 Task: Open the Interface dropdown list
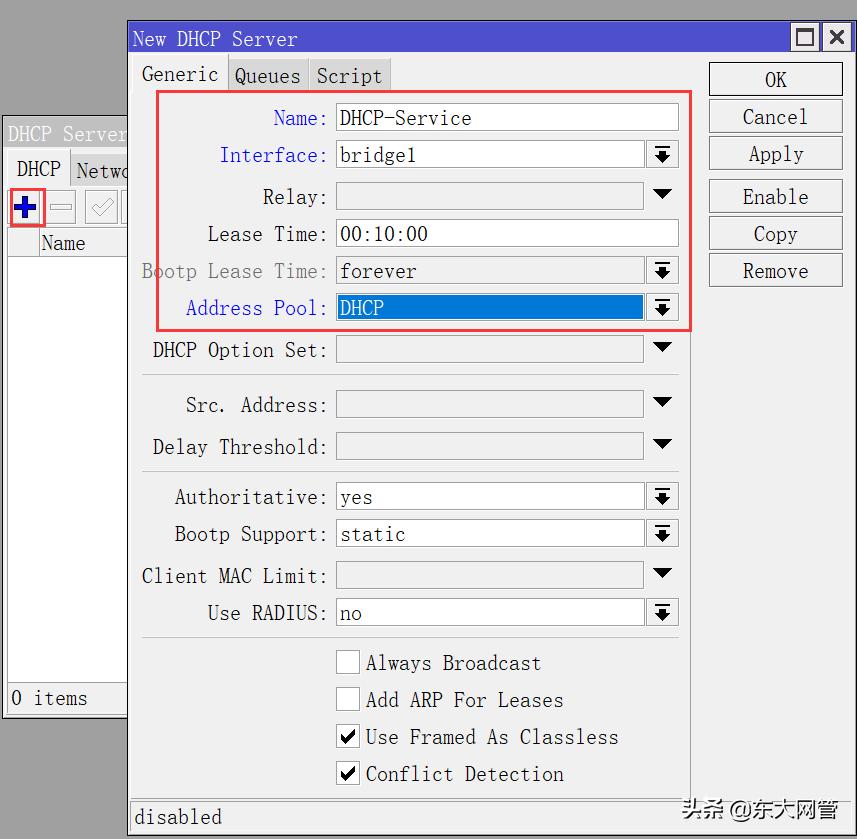662,155
